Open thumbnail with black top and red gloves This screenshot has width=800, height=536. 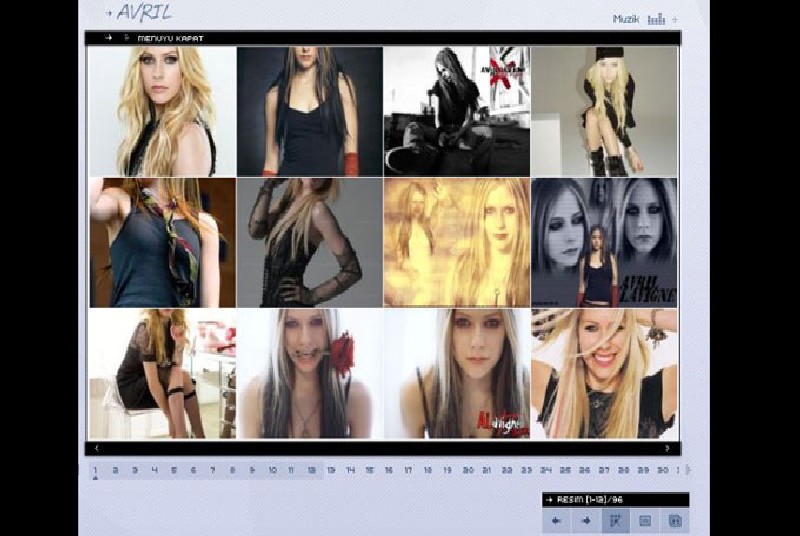click(310, 112)
